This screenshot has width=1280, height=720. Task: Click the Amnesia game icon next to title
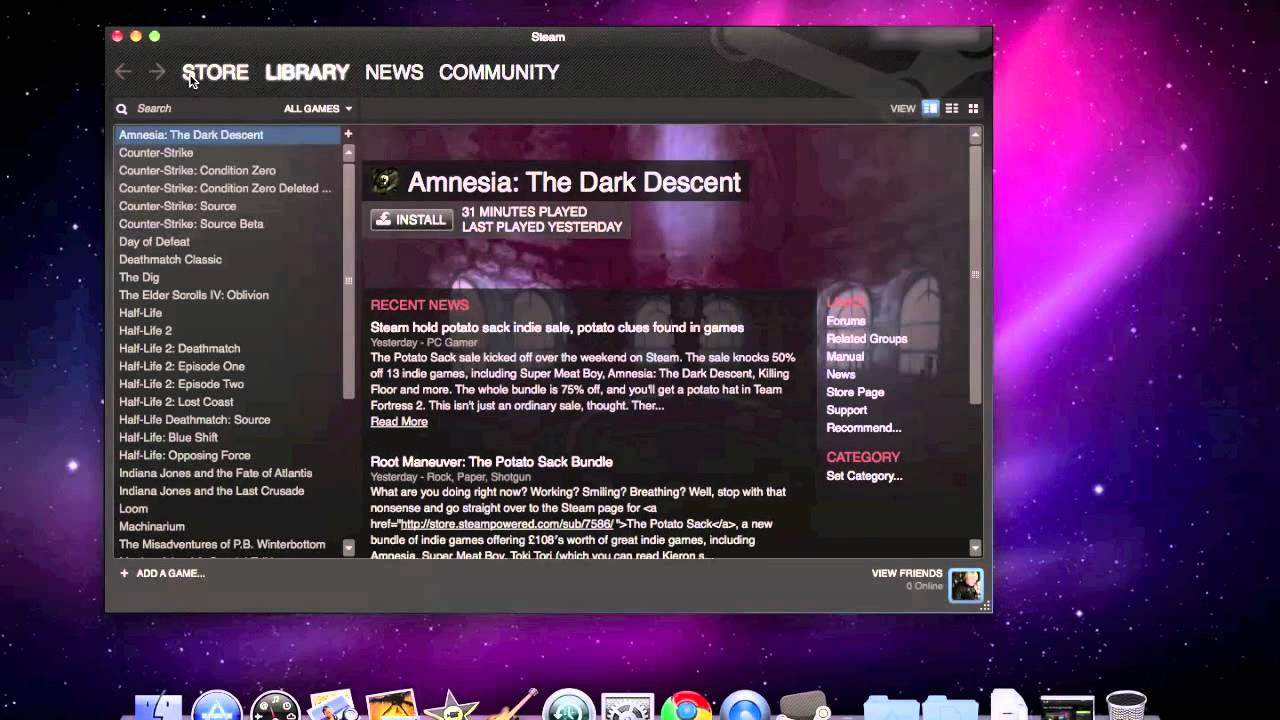click(x=385, y=181)
